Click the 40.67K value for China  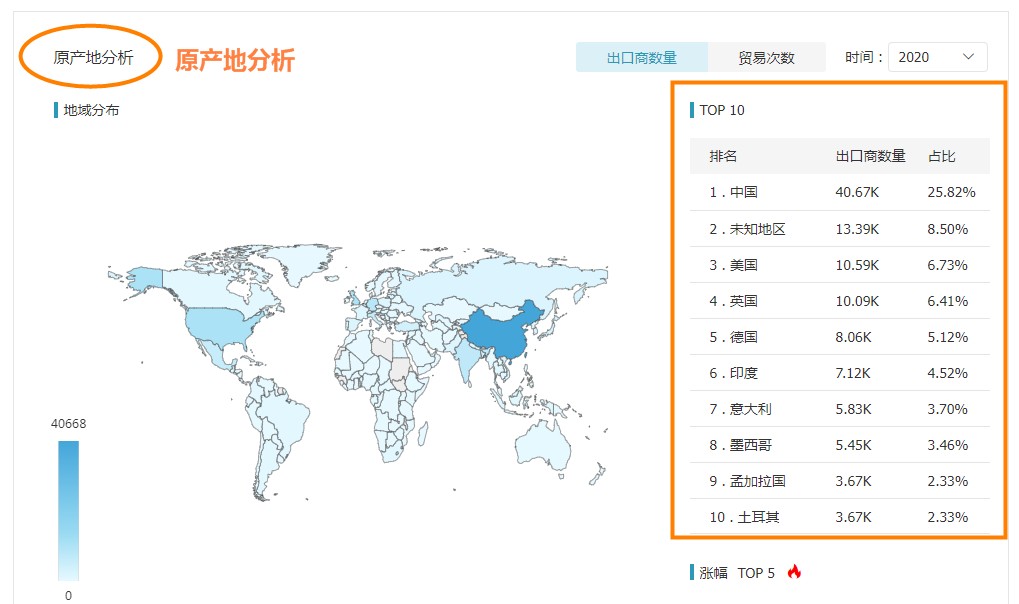tap(857, 192)
